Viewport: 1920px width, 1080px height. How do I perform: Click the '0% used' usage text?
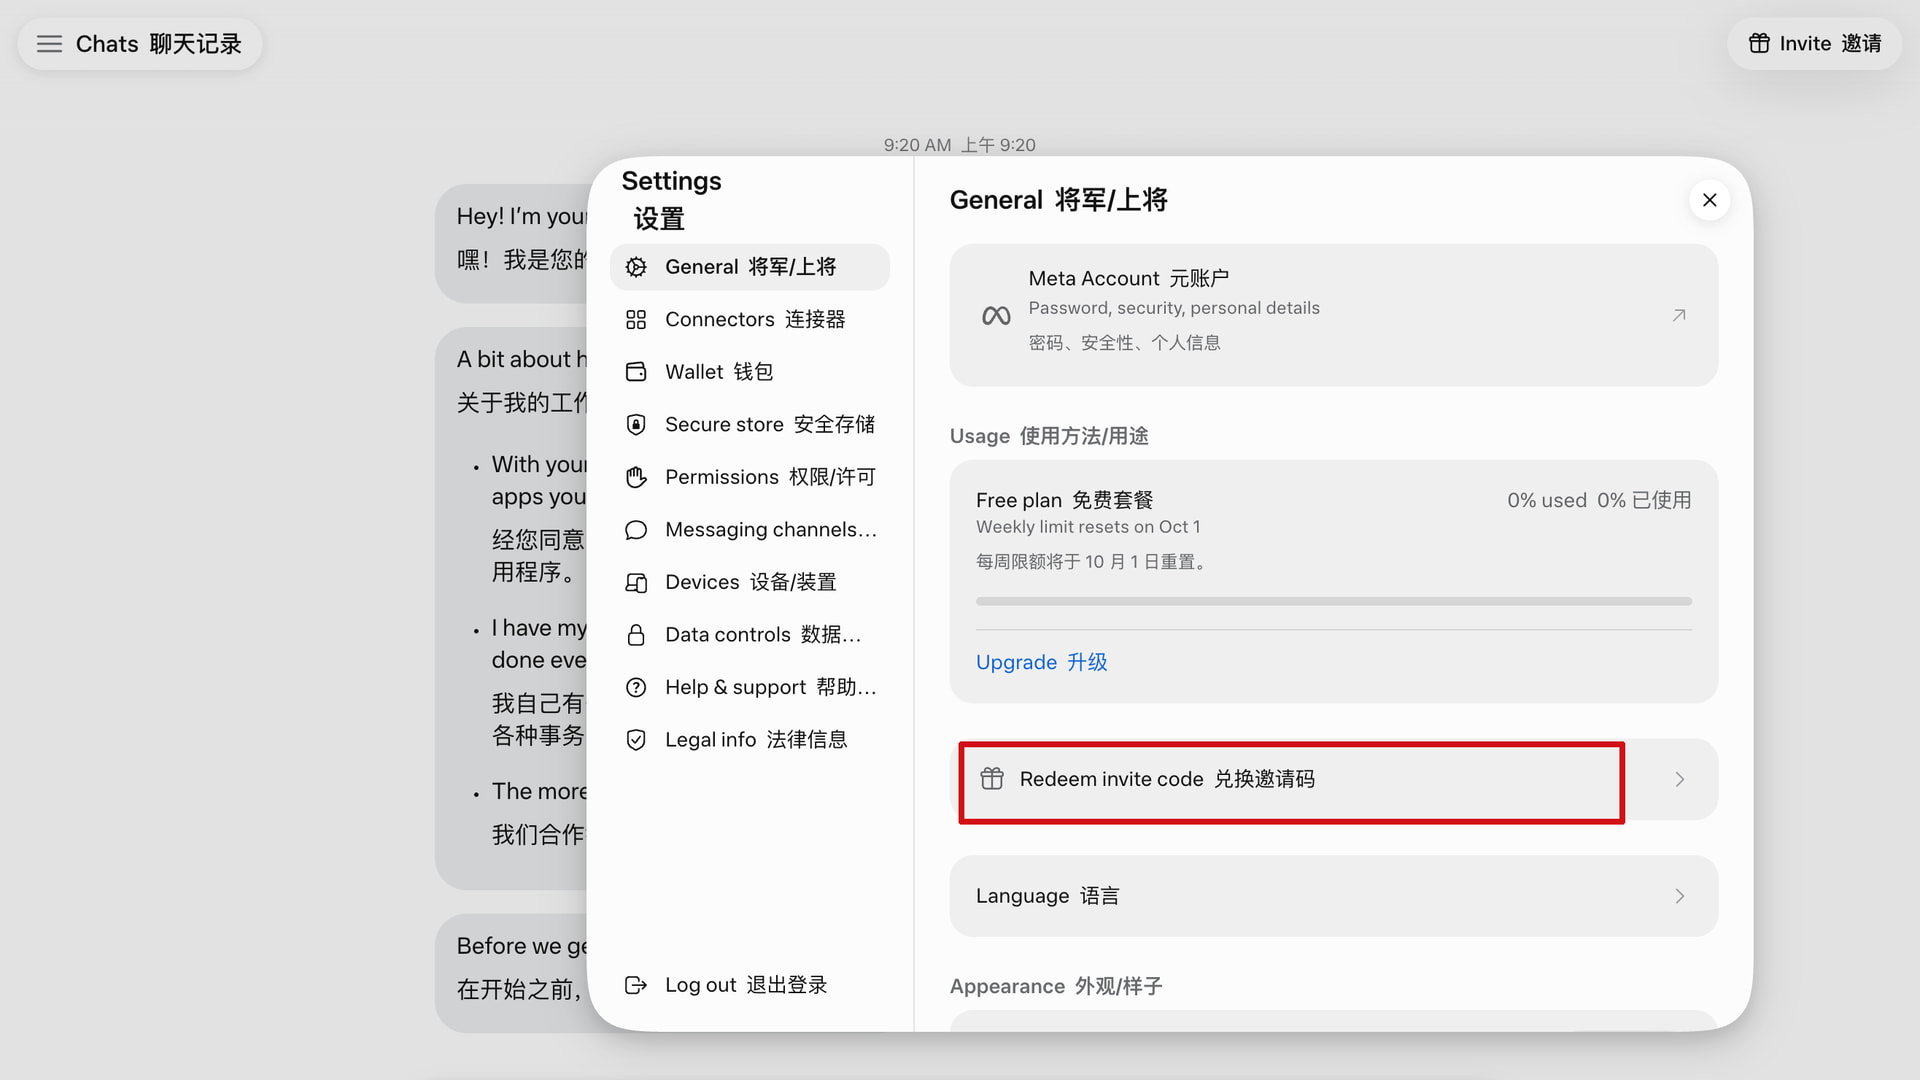pos(1547,500)
